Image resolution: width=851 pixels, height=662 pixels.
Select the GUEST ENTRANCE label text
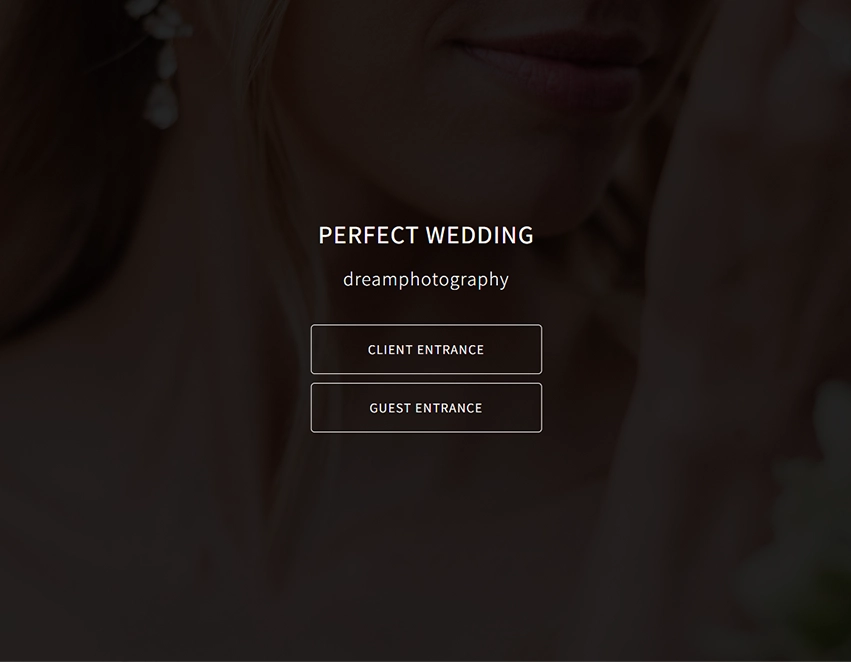pyautogui.click(x=426, y=408)
